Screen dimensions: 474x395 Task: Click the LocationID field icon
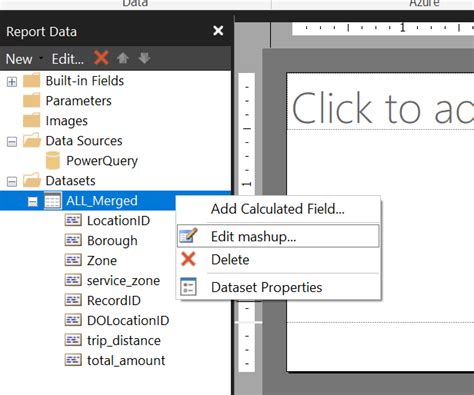coord(73,220)
